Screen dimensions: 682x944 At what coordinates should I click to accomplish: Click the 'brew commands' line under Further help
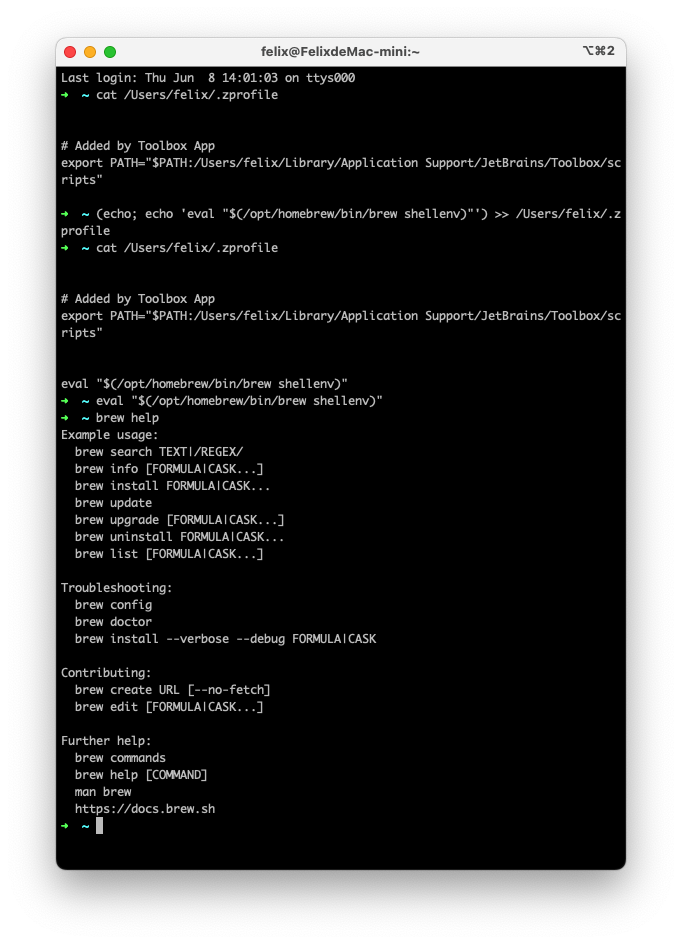120,758
